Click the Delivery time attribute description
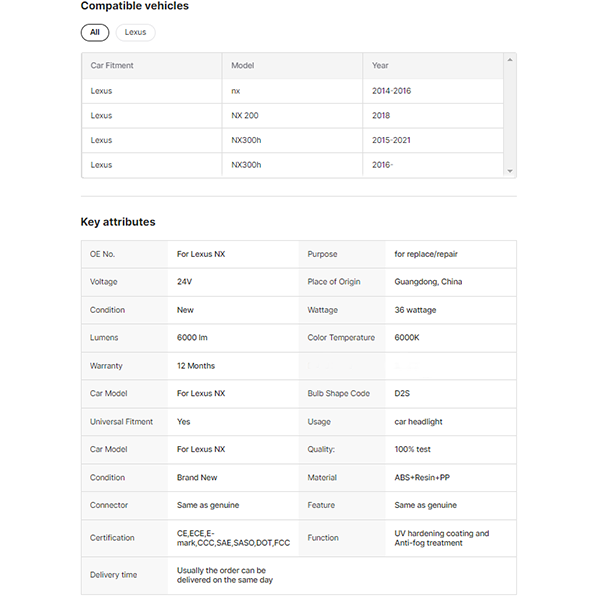600x600 pixels. coord(225,575)
